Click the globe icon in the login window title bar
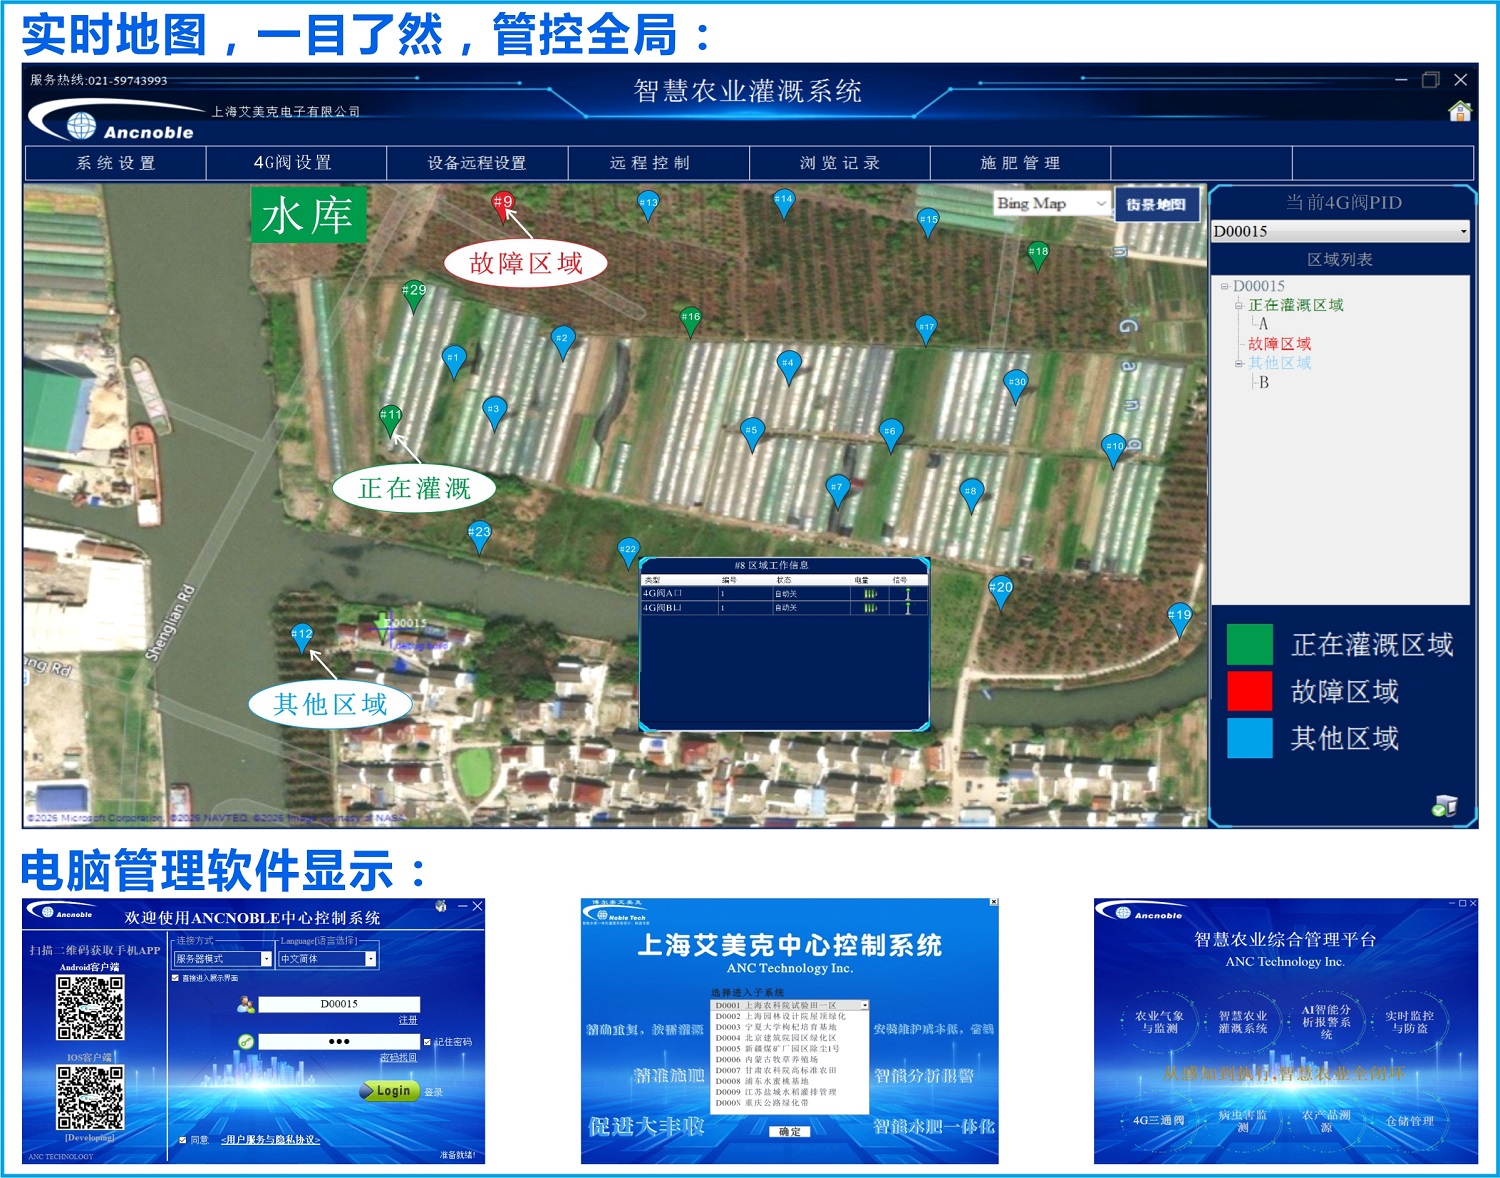Image resolution: width=1500 pixels, height=1178 pixels. point(440,906)
